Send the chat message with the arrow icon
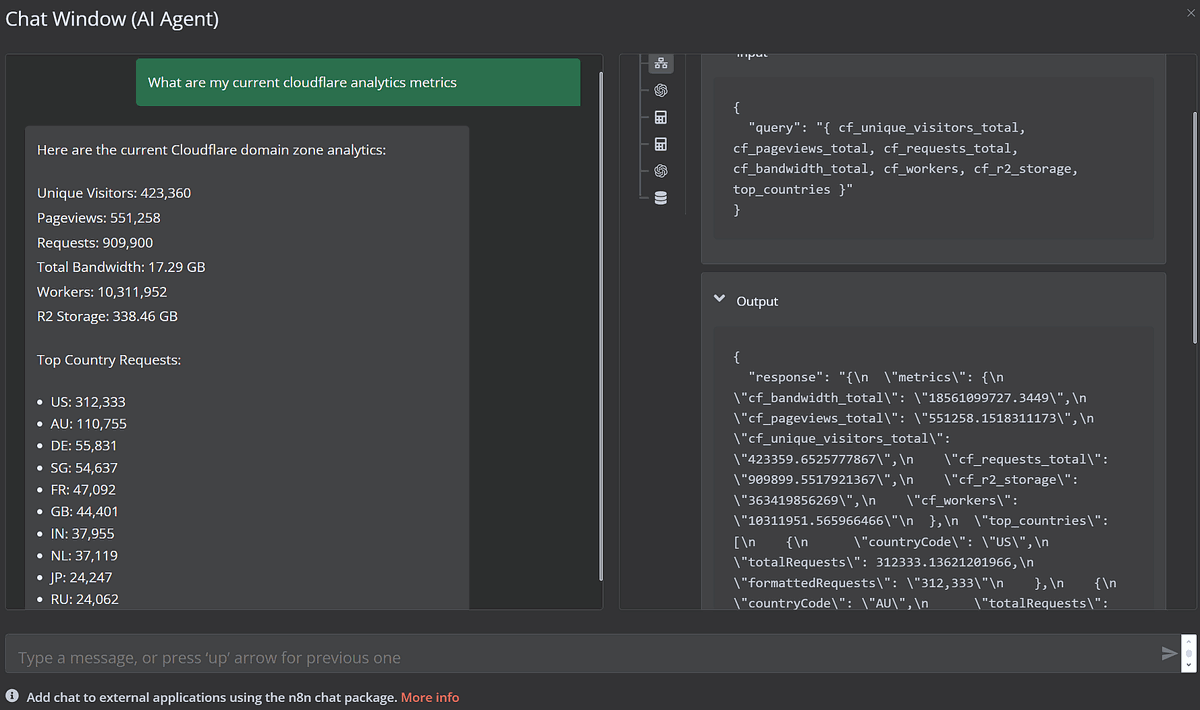This screenshot has height=710, width=1200. 1168,654
